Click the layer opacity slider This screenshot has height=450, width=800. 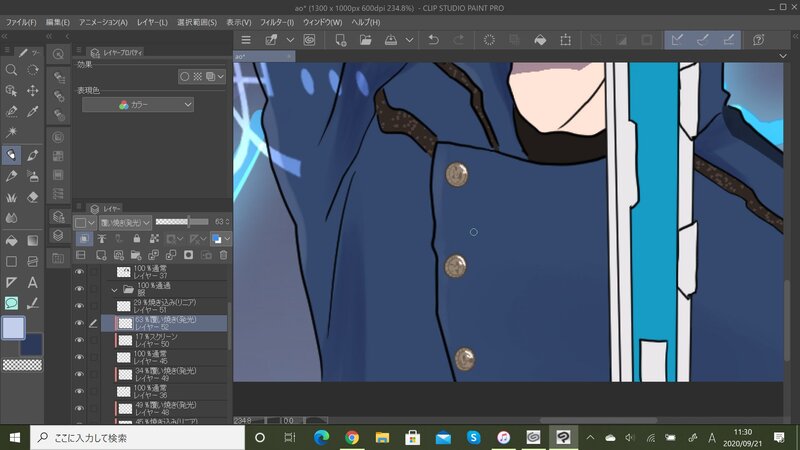182,222
